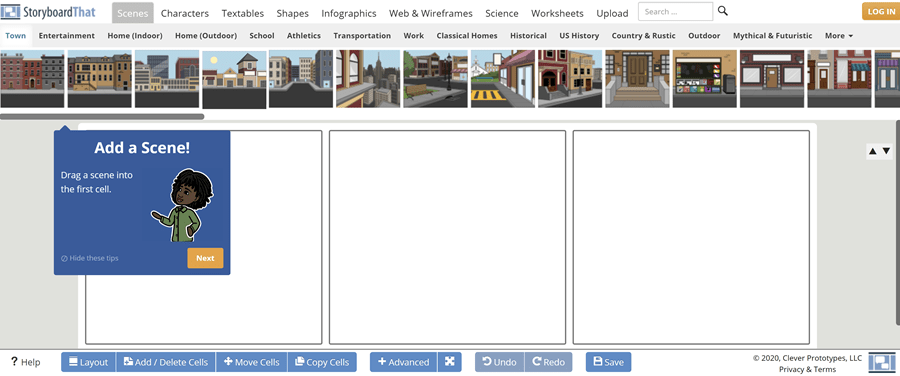900x376 pixels.
Task: Click the search magnifier icon
Action: pyautogui.click(x=723, y=11)
